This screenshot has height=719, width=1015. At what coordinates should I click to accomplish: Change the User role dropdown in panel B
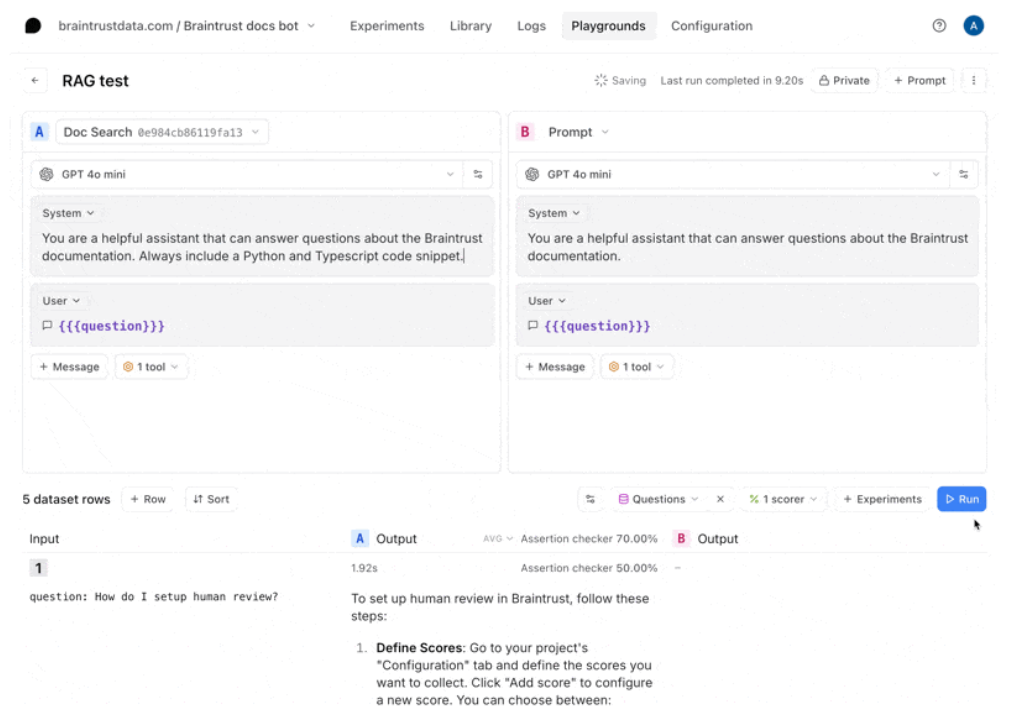pyautogui.click(x=546, y=301)
